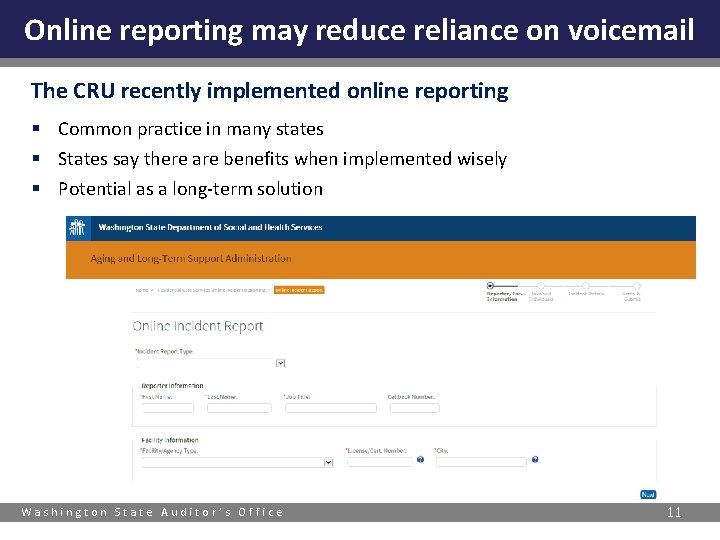
Task: Click the slide title about voicemail reliance
Action: click(x=359, y=31)
